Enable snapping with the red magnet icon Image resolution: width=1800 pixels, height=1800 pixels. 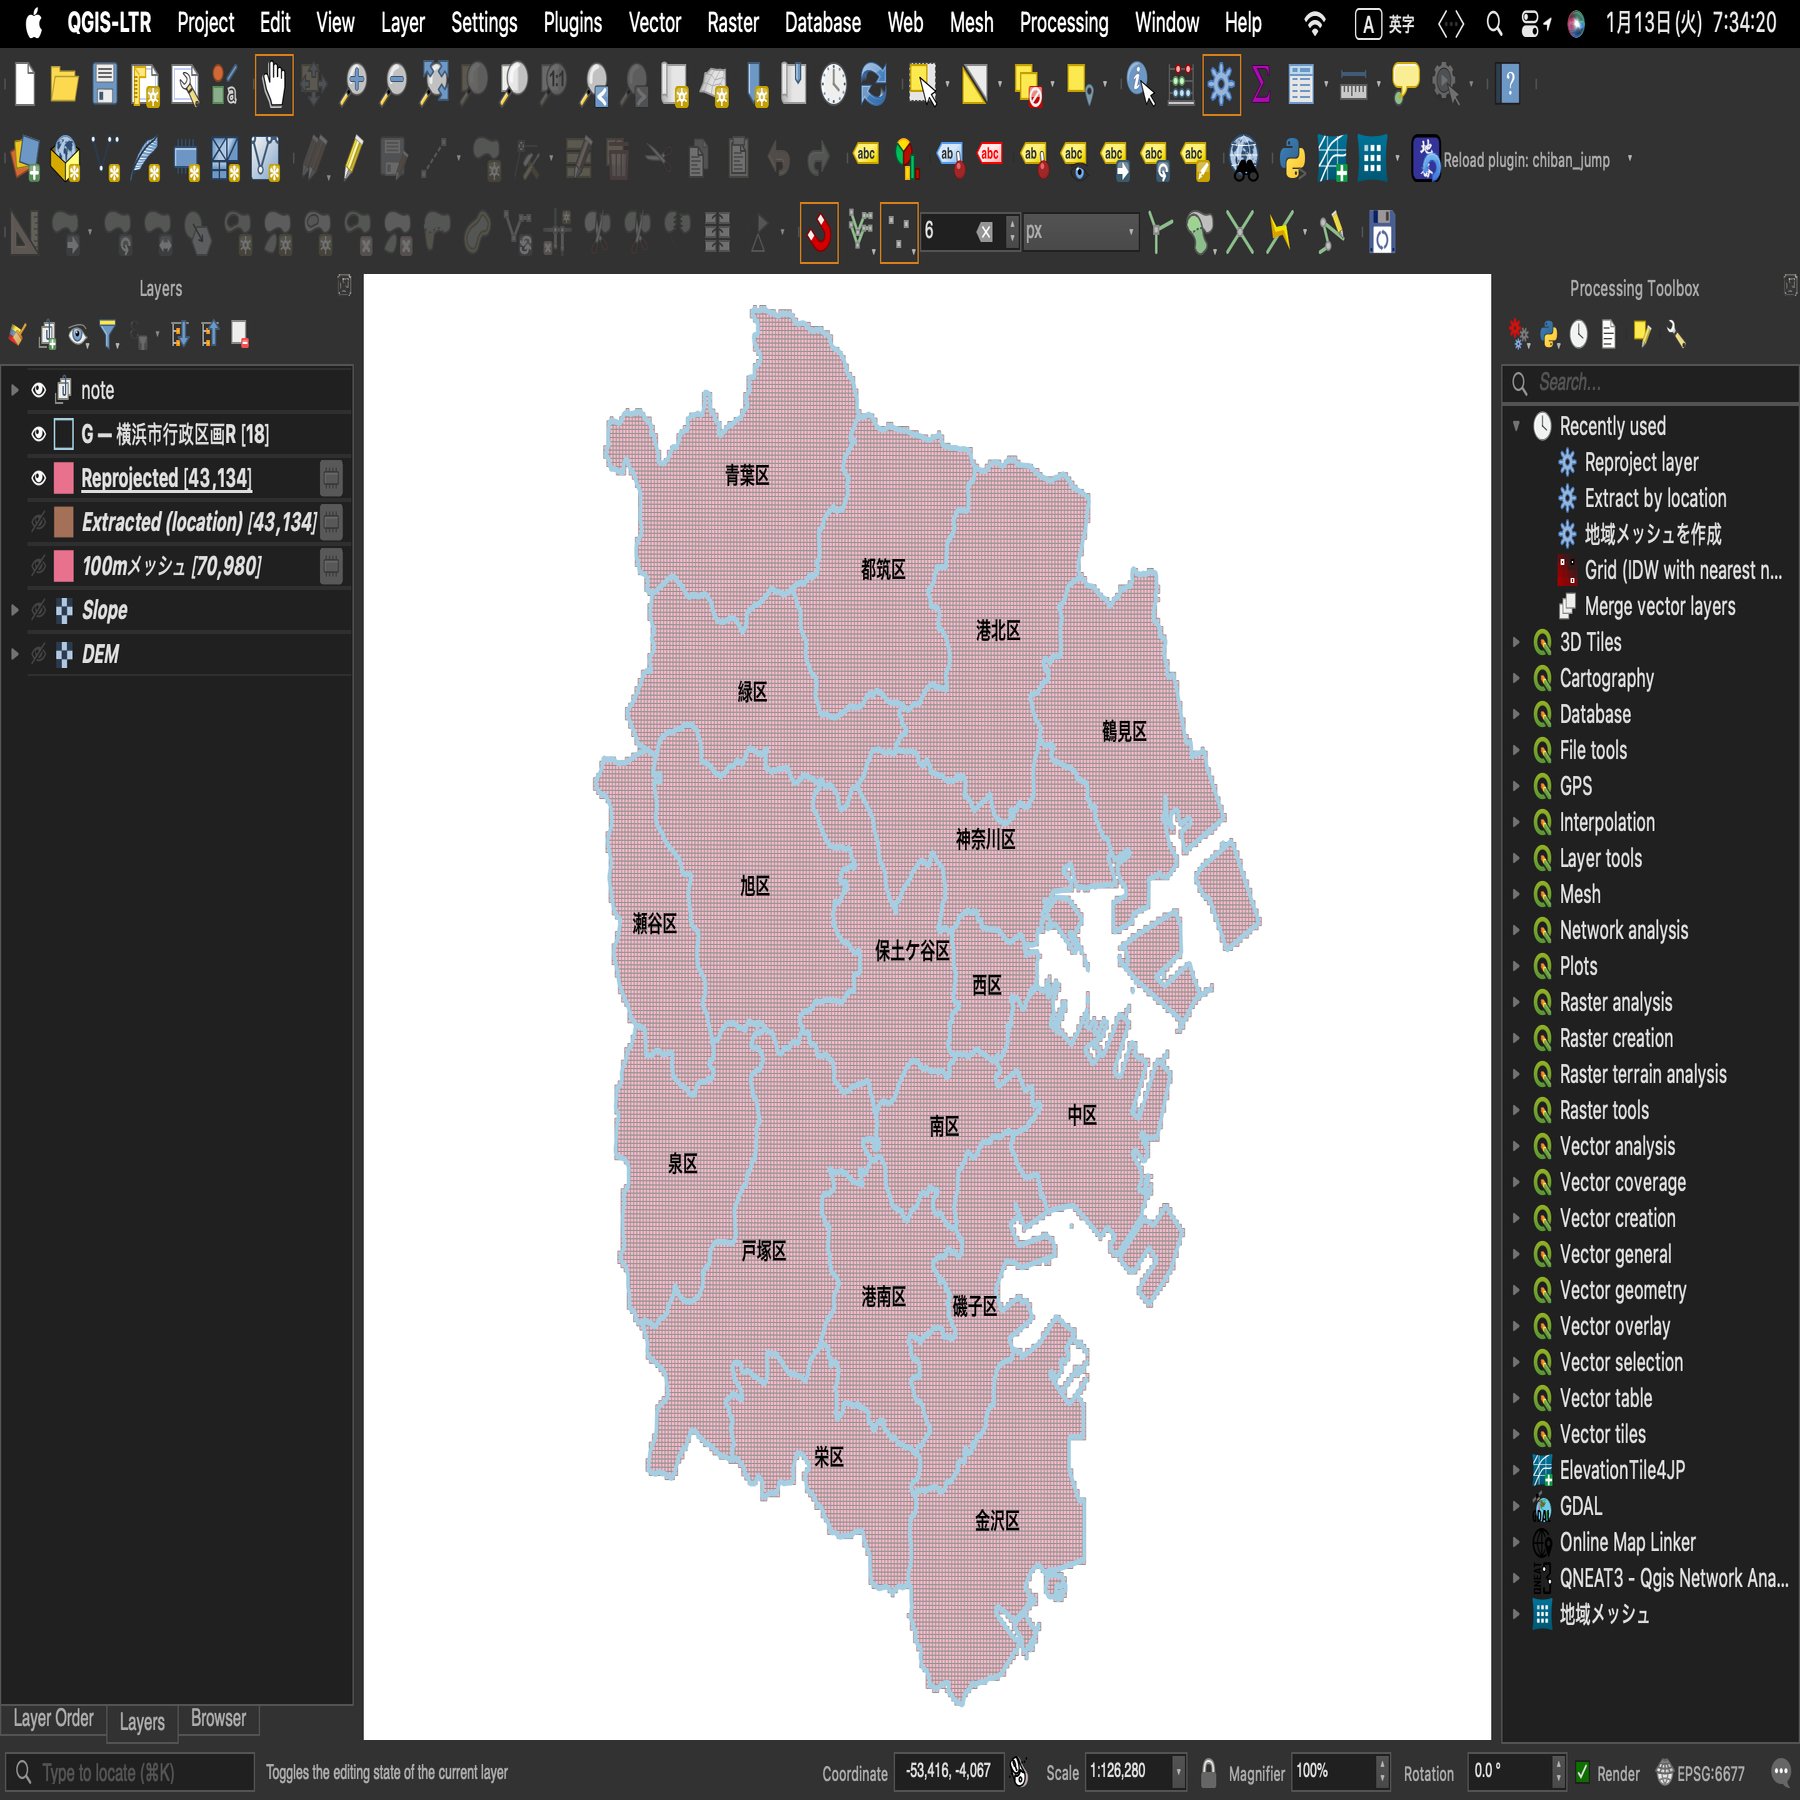tap(819, 233)
